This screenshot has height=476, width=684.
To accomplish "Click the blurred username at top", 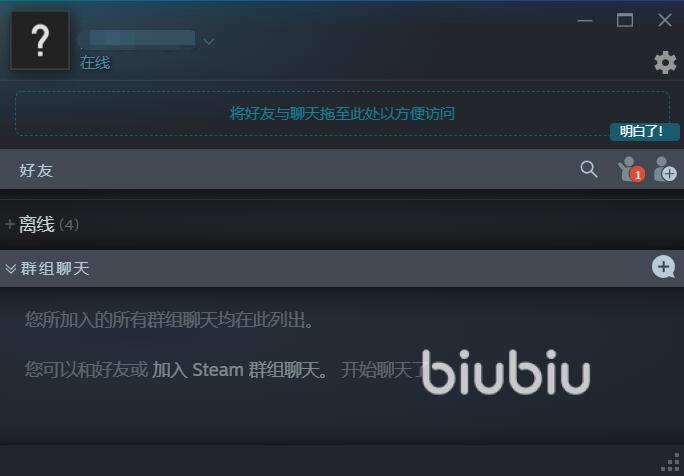I will click(137, 38).
